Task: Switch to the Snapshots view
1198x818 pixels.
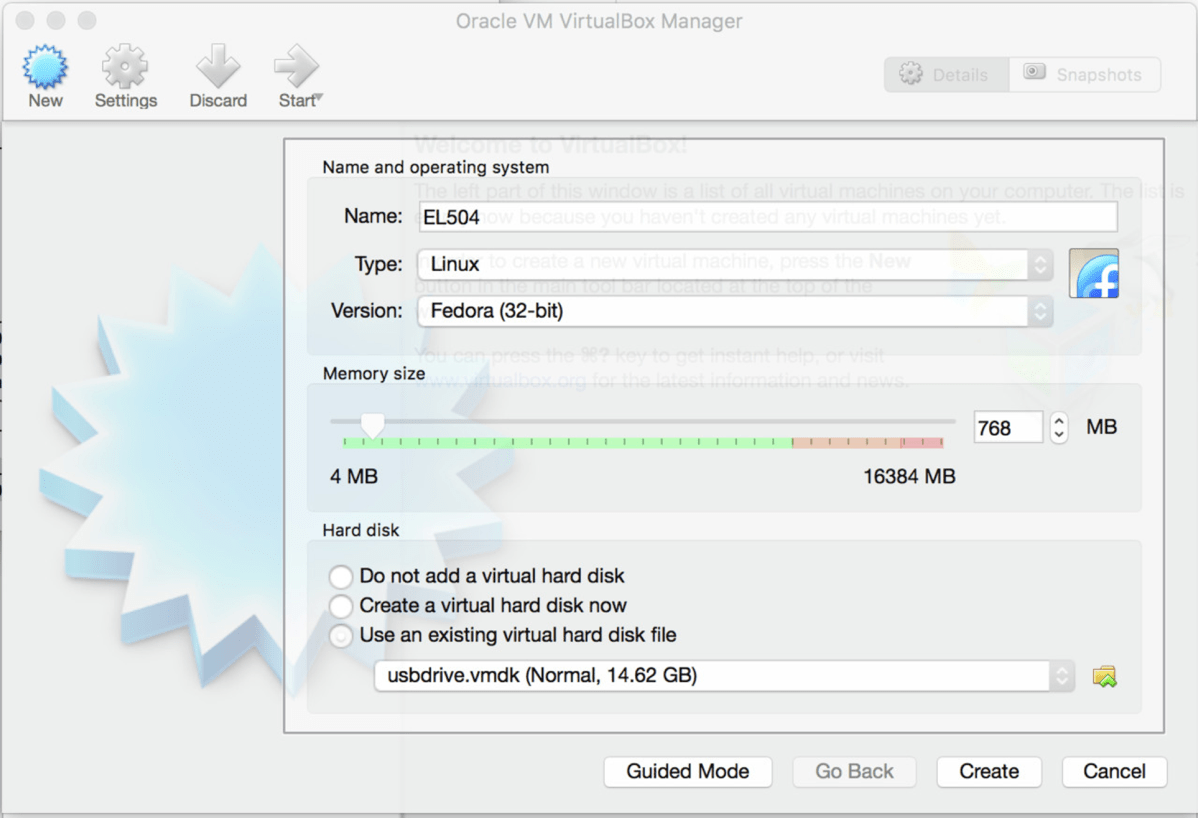Action: coord(1085,75)
